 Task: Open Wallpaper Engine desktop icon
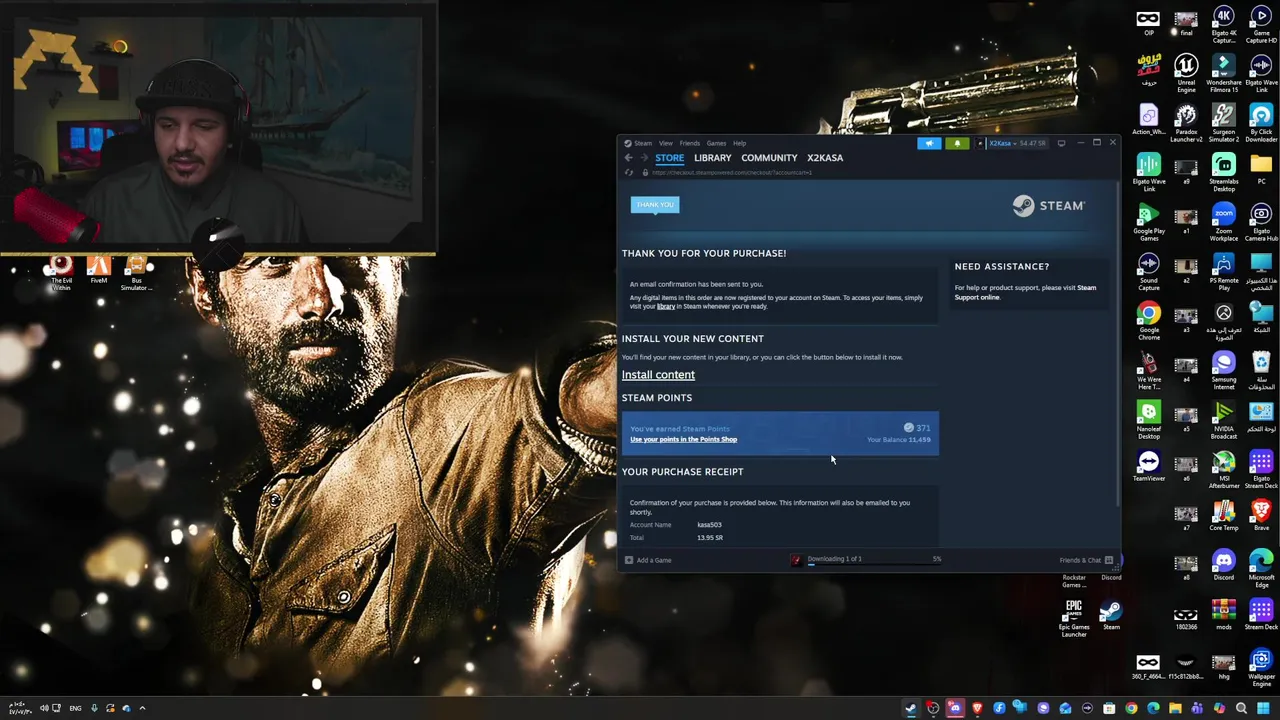(1261, 668)
